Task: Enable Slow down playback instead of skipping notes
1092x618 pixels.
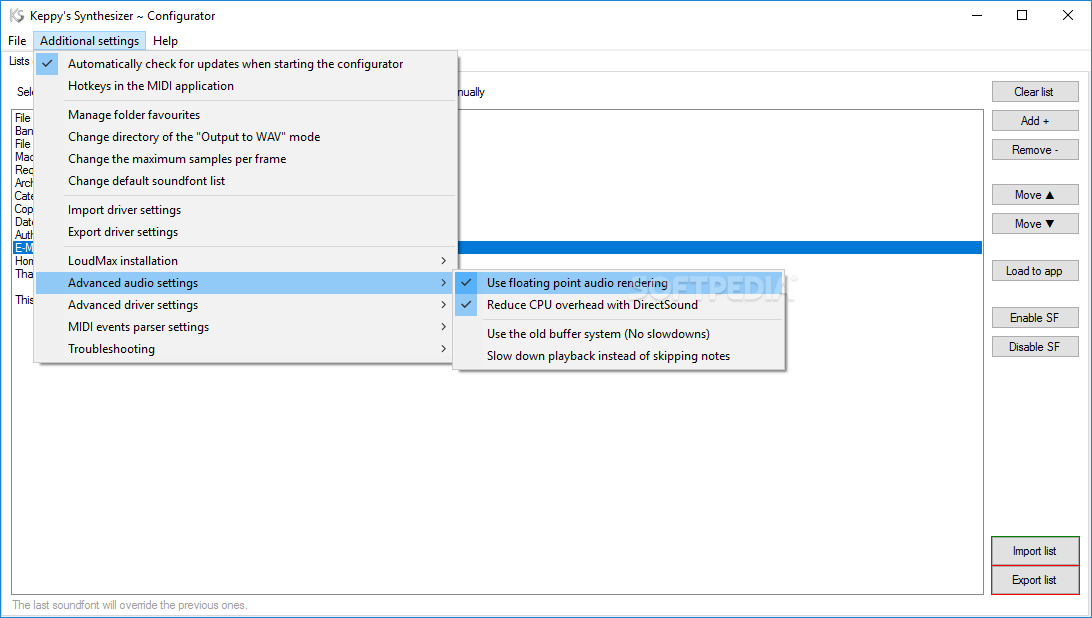Action: click(x=619, y=356)
